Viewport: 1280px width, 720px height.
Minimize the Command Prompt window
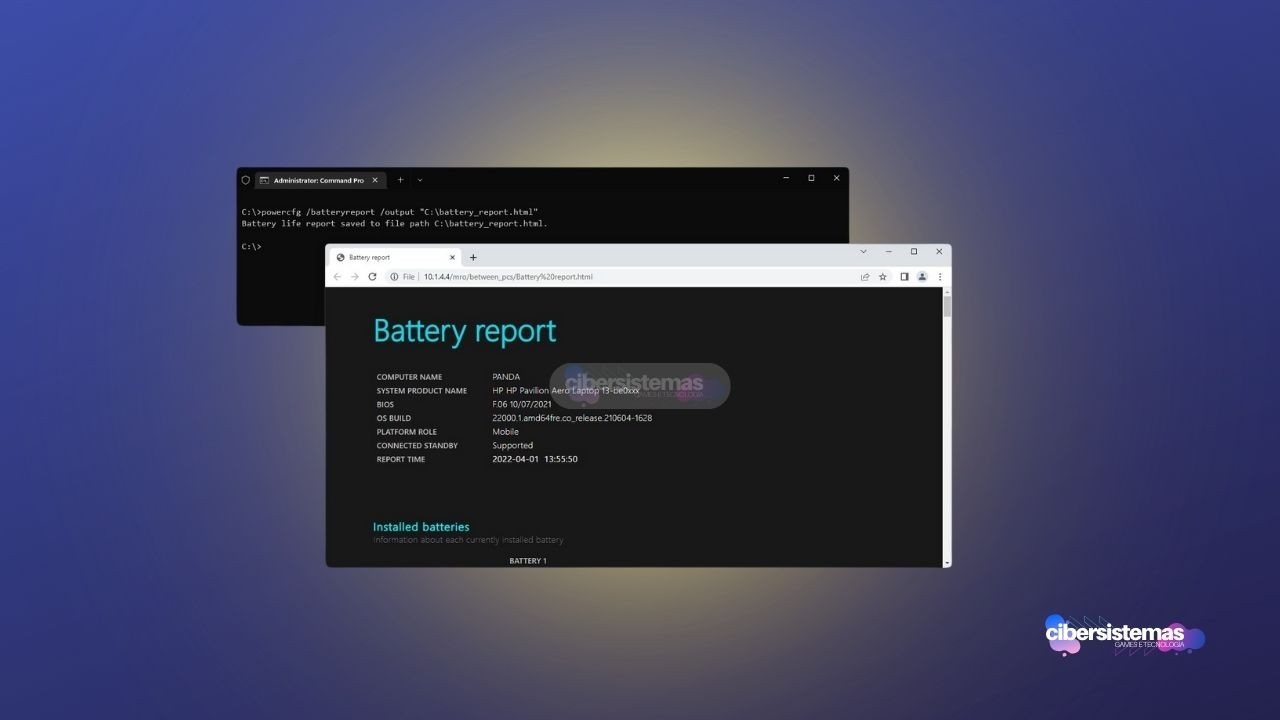click(786, 178)
